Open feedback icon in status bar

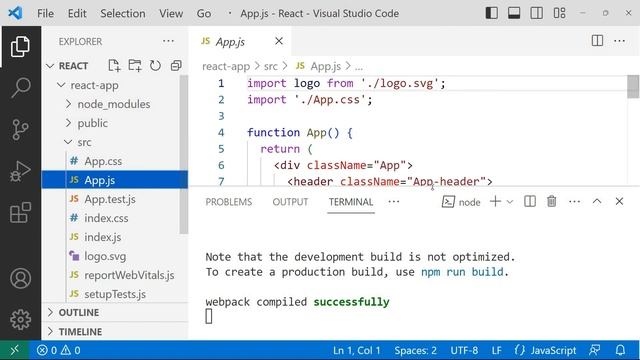(x=595, y=350)
